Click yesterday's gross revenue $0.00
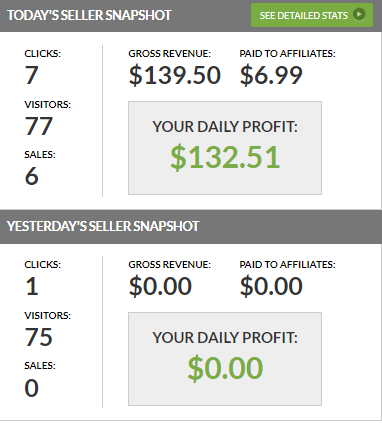This screenshot has width=382, height=423. click(160, 286)
